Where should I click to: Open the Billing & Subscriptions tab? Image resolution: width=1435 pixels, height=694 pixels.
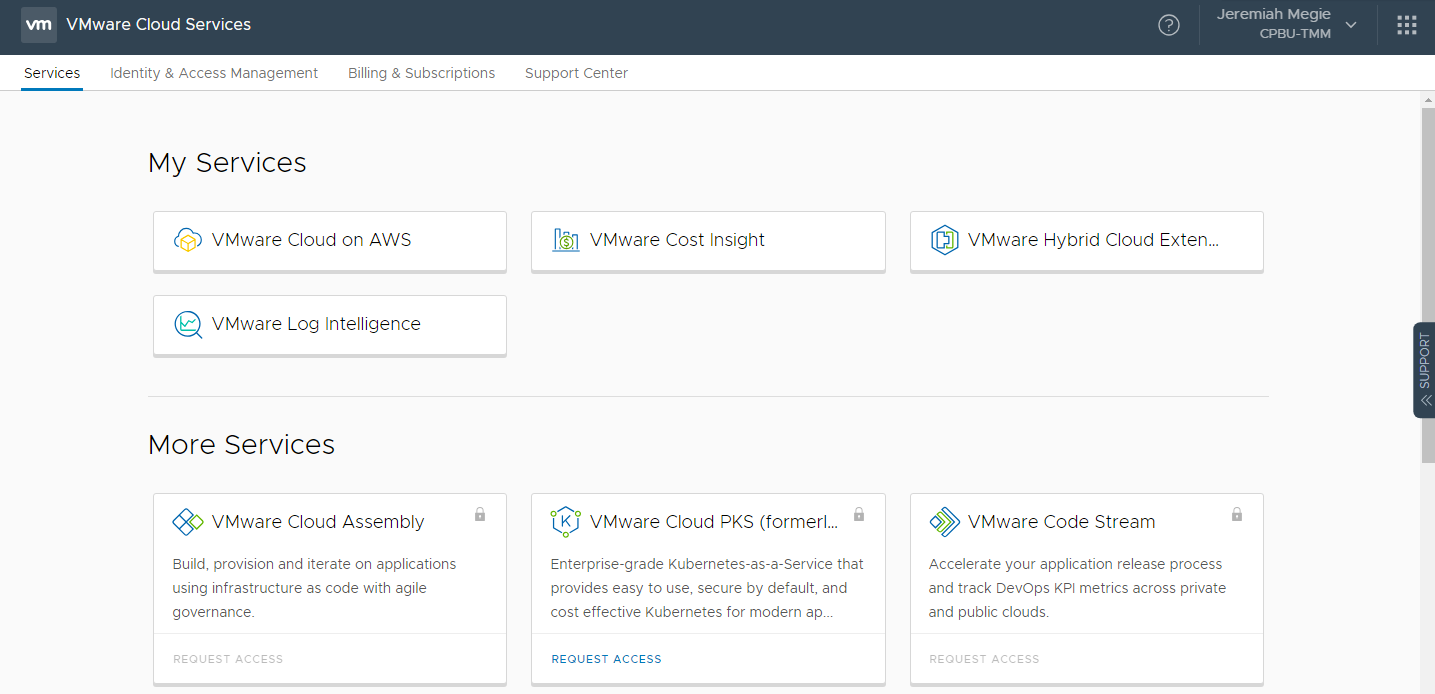pos(421,73)
